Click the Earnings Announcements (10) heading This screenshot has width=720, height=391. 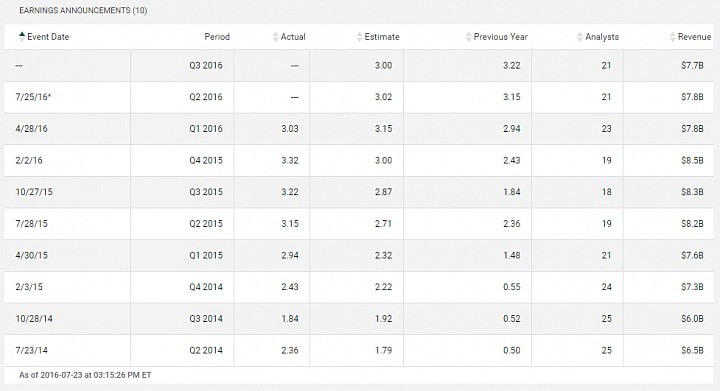(x=83, y=10)
